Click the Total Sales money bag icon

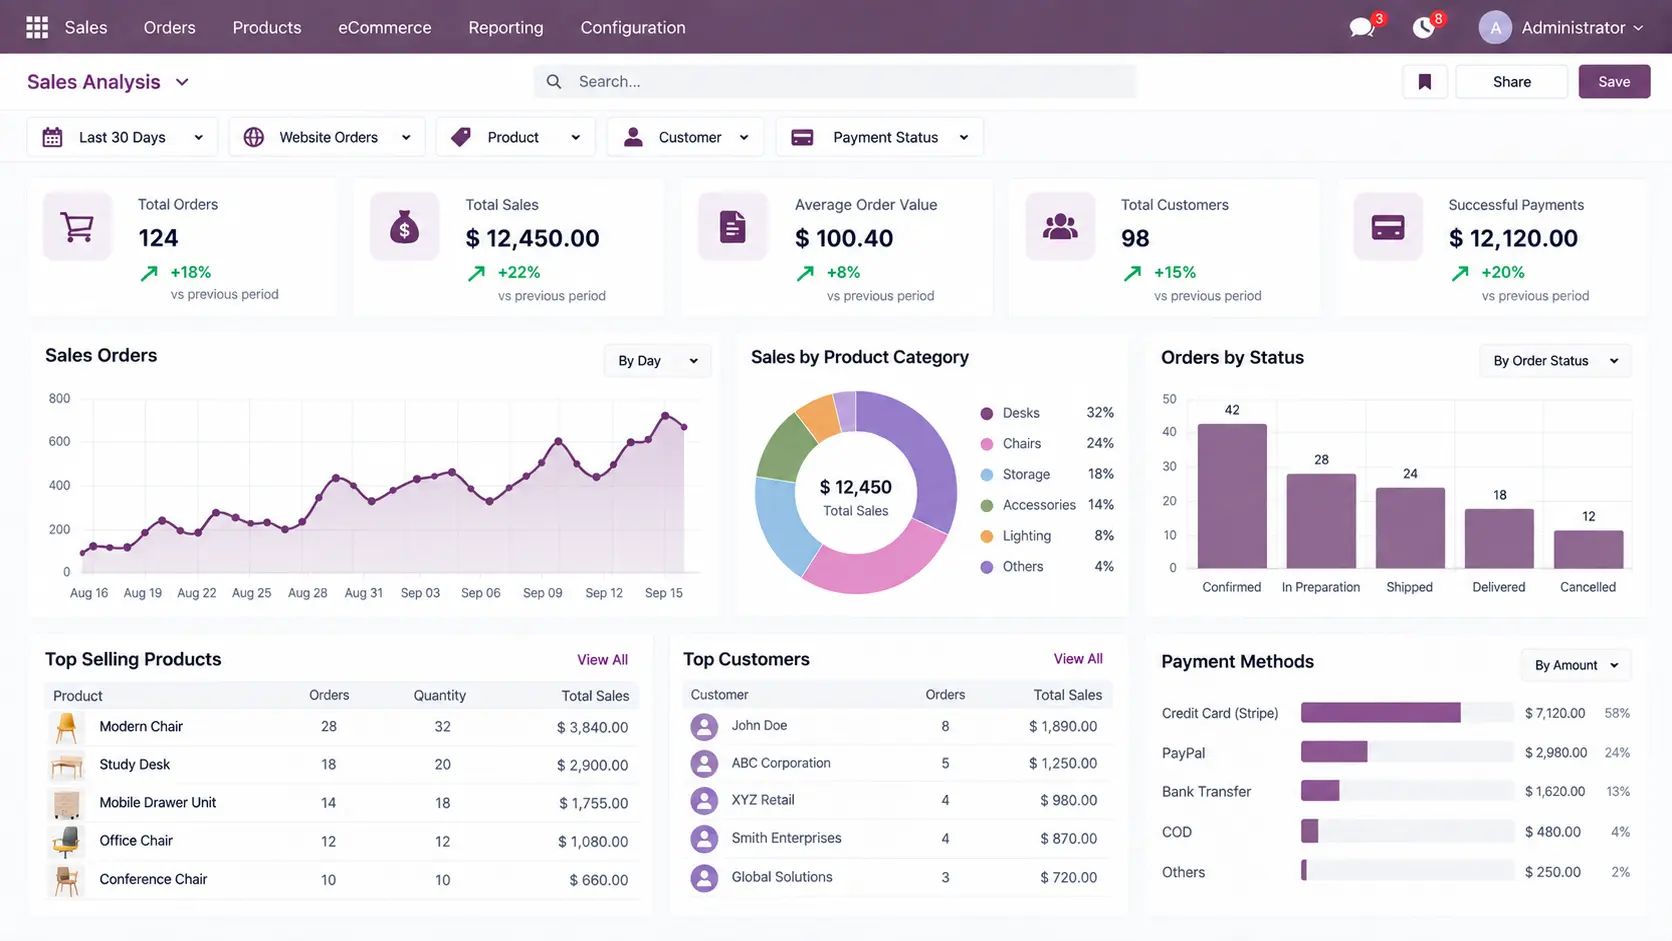point(404,227)
